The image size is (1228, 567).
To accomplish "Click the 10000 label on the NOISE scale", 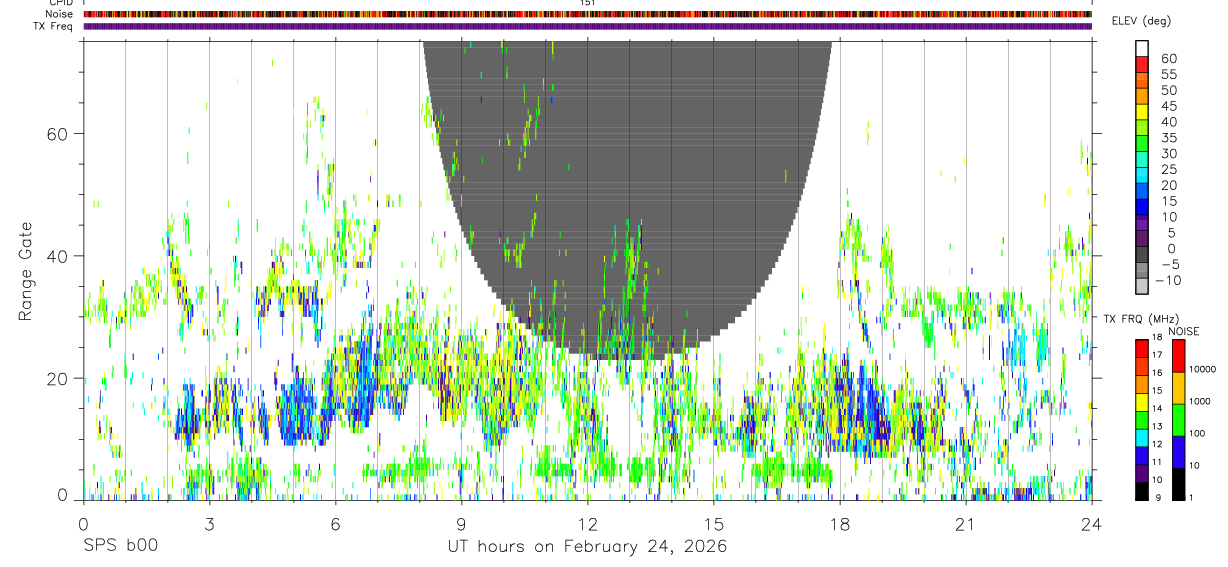I will tap(1204, 369).
